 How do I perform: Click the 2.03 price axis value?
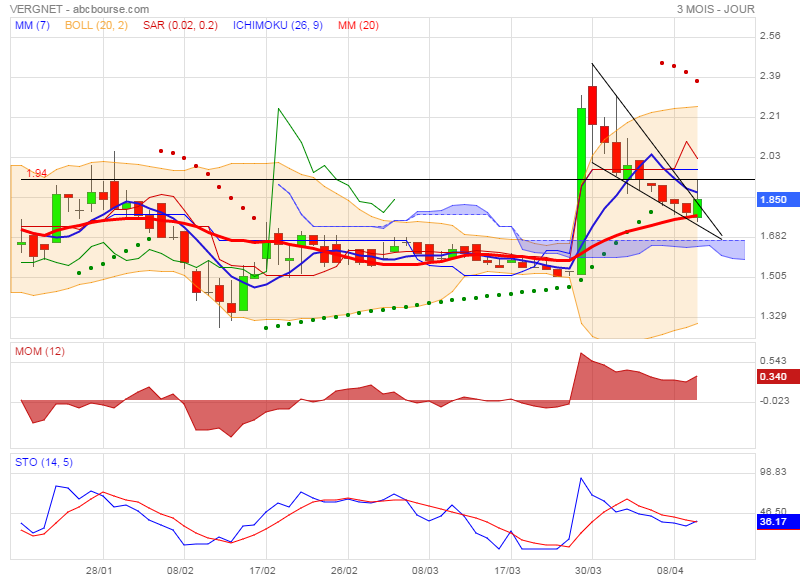click(x=770, y=156)
